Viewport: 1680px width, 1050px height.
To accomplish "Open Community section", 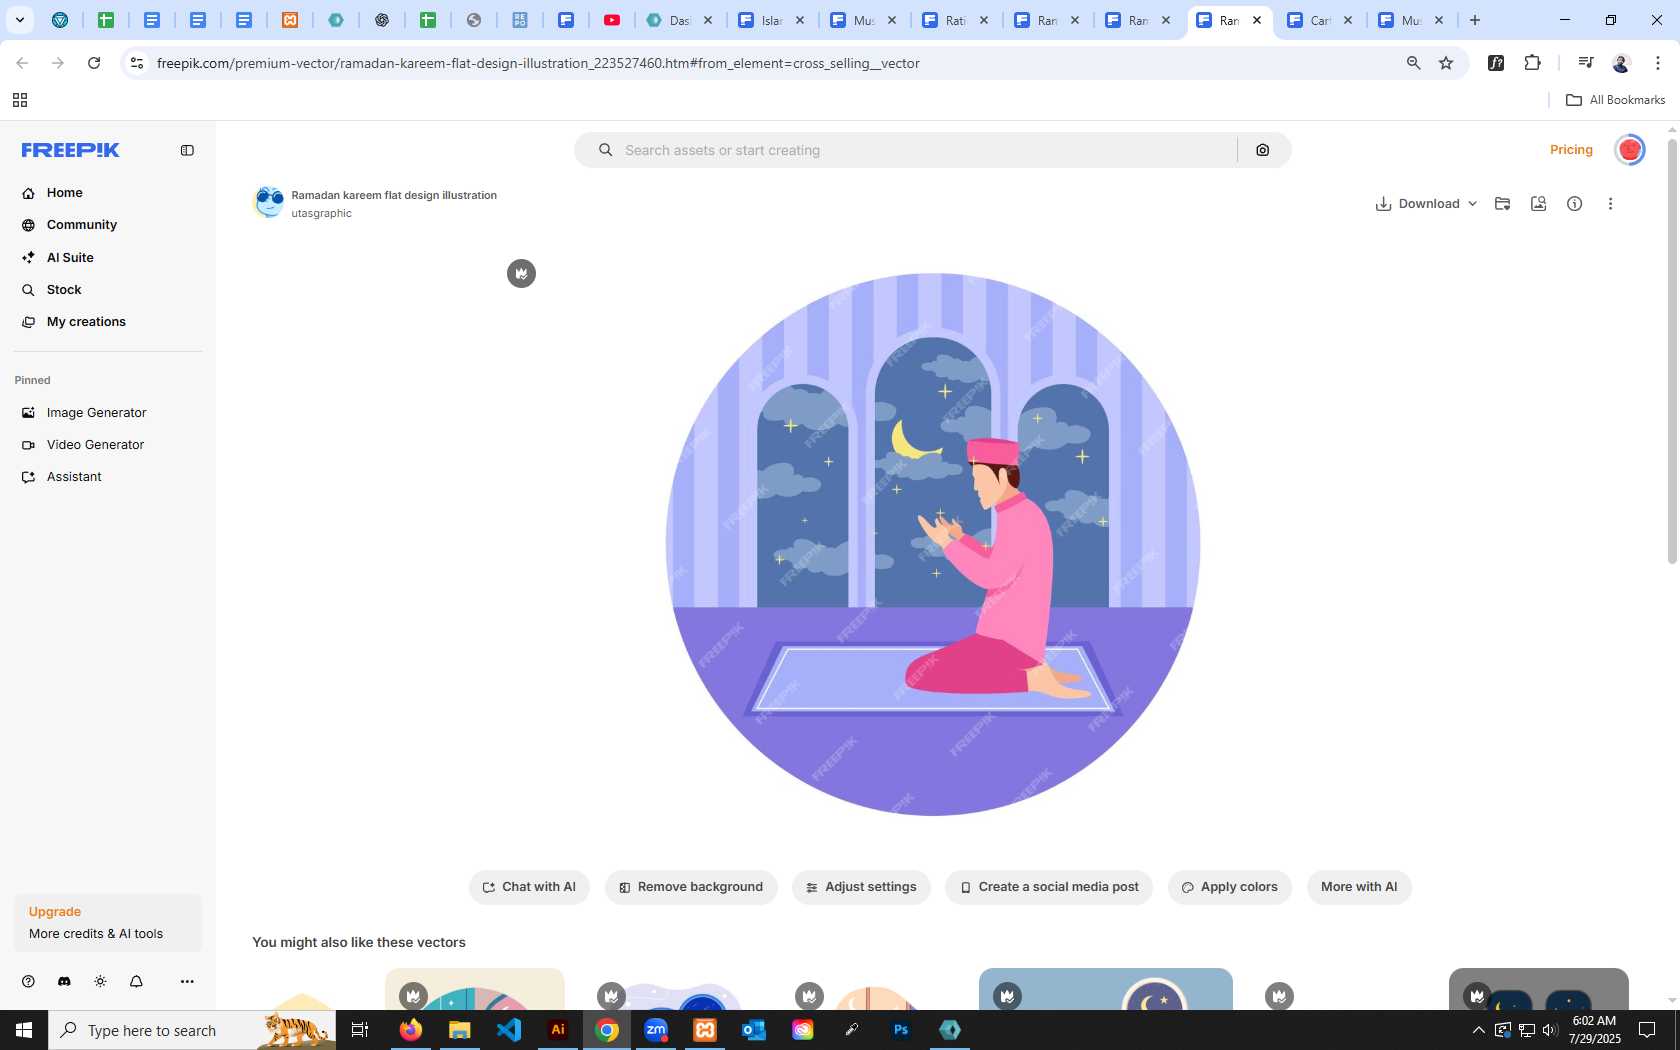I will coord(81,225).
